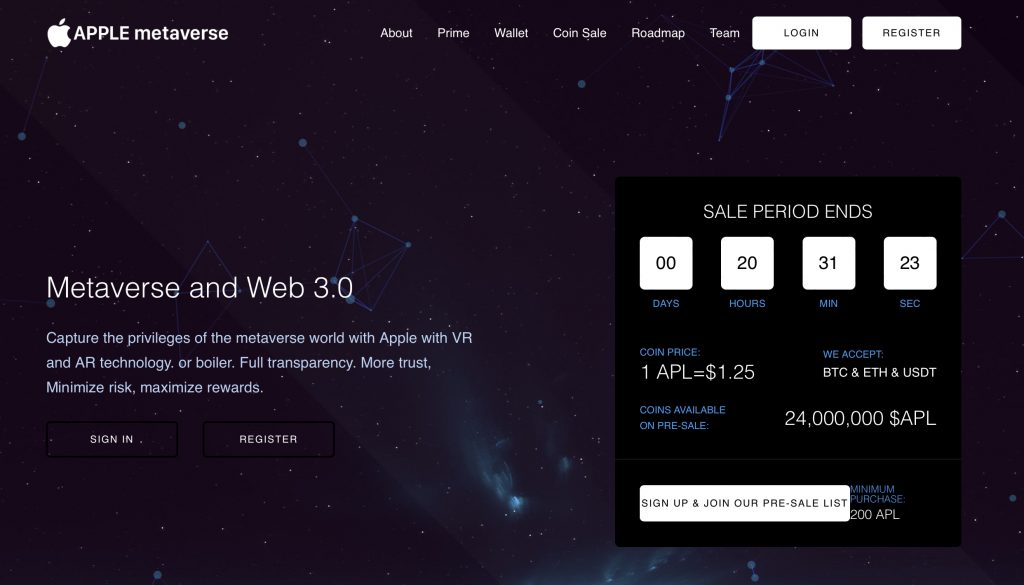The height and width of the screenshot is (585, 1024).
Task: Click the 24,000,000 $APL amount
Action: 860,418
